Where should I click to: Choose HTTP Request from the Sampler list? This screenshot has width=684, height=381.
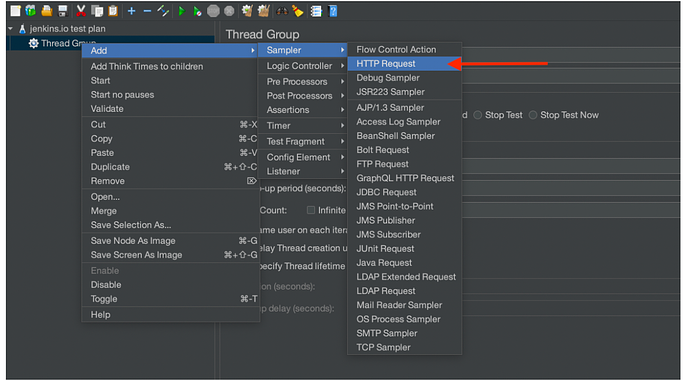tap(404, 64)
